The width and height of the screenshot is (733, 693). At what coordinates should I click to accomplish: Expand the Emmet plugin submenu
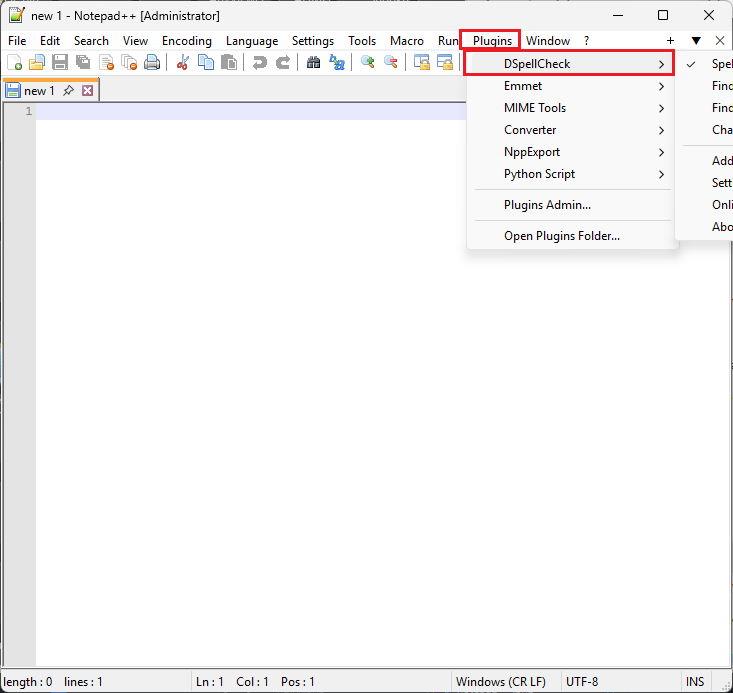569,86
